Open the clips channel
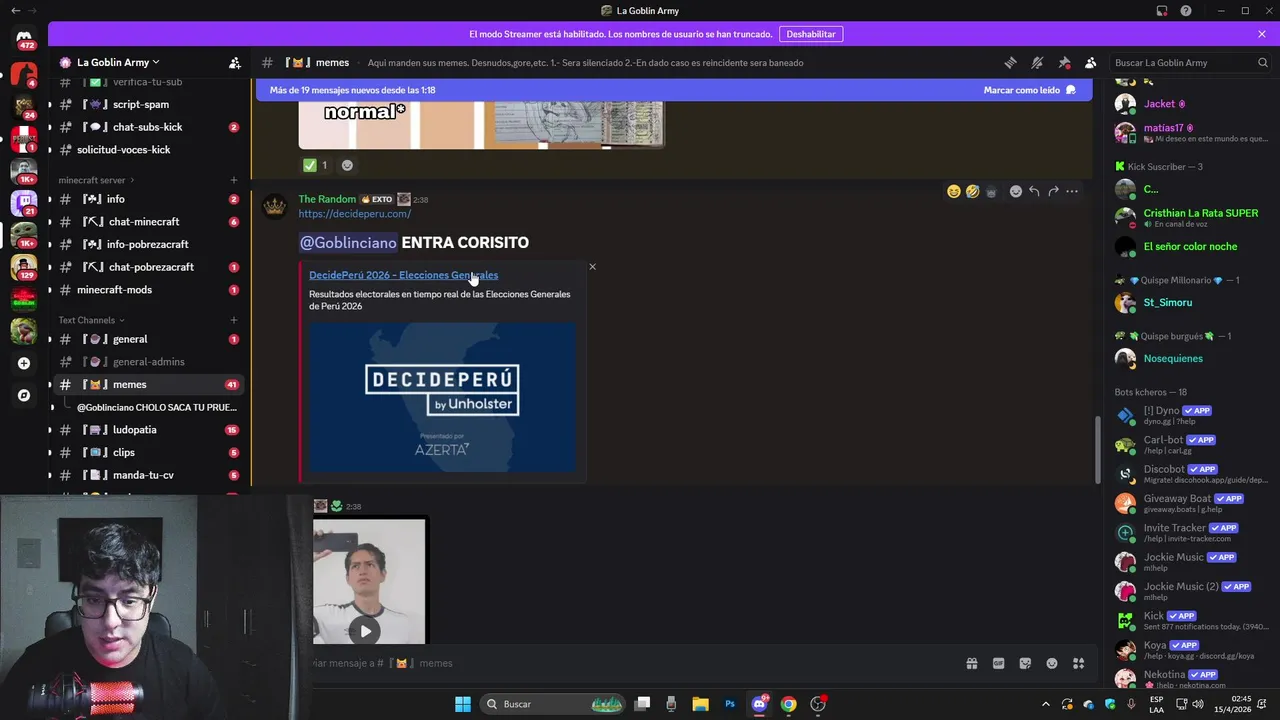Image resolution: width=1280 pixels, height=720 pixels. (x=149, y=452)
